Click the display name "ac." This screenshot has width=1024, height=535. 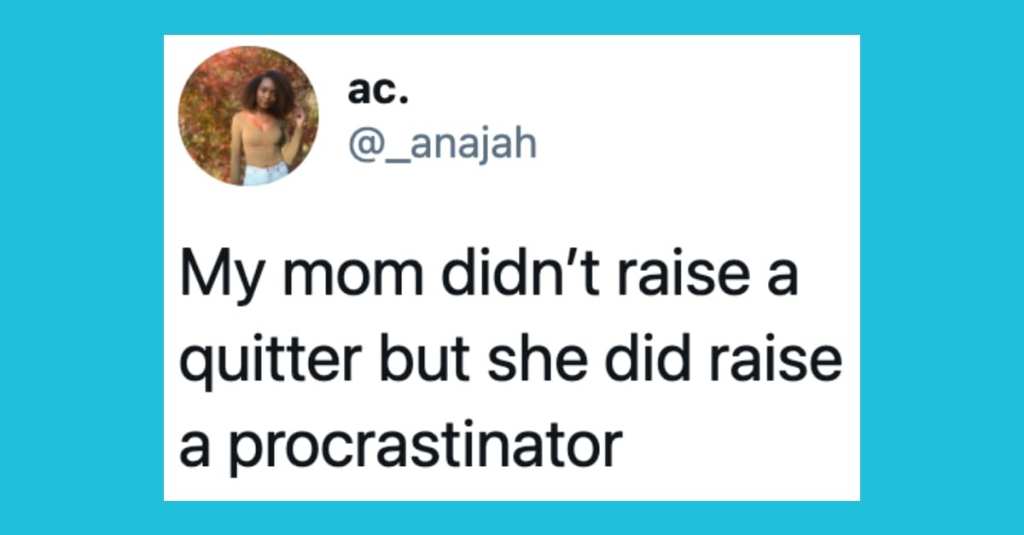(378, 91)
